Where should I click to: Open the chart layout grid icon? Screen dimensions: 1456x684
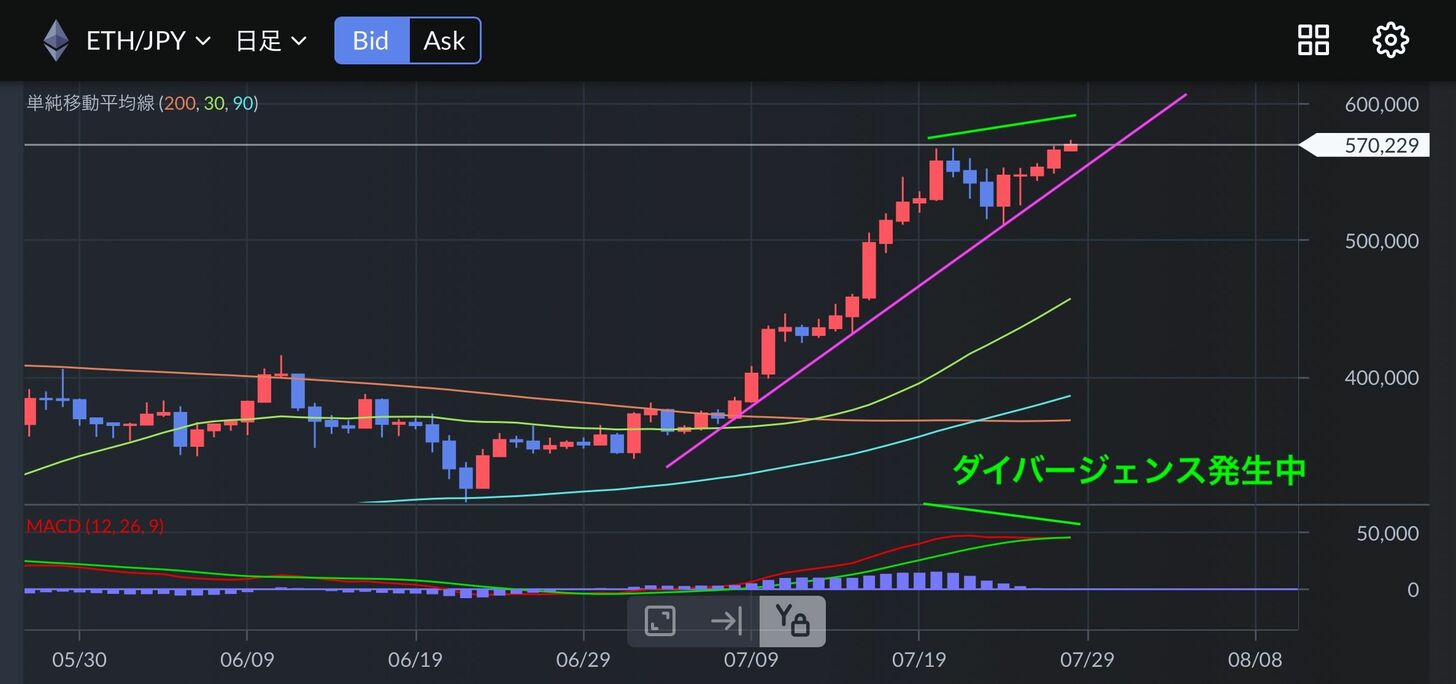1313,40
